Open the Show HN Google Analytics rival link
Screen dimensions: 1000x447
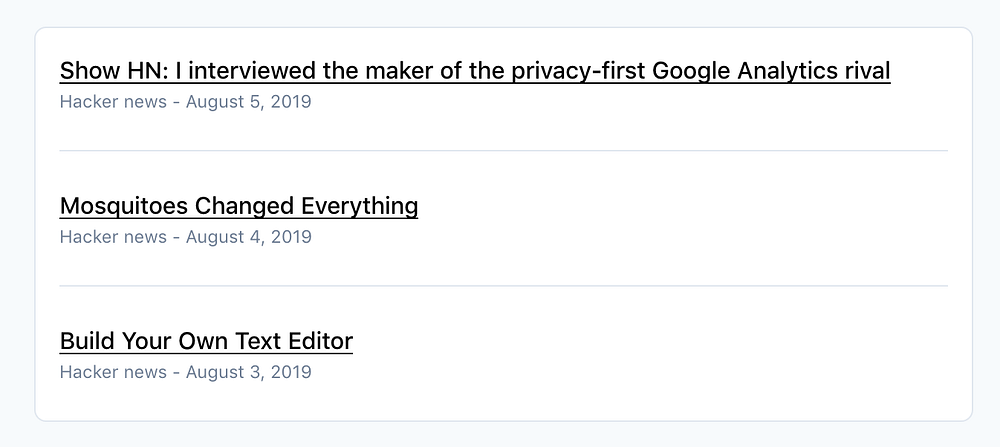(474, 71)
